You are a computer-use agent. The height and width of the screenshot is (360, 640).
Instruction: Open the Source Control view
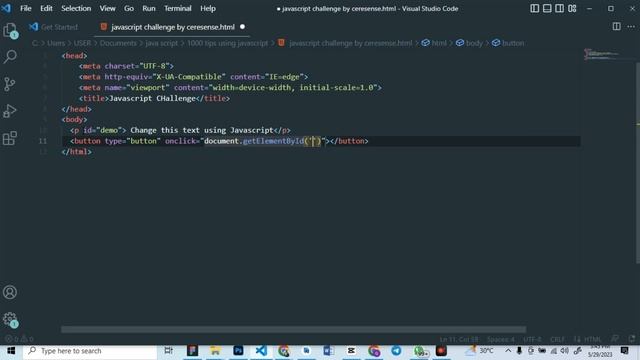10,84
